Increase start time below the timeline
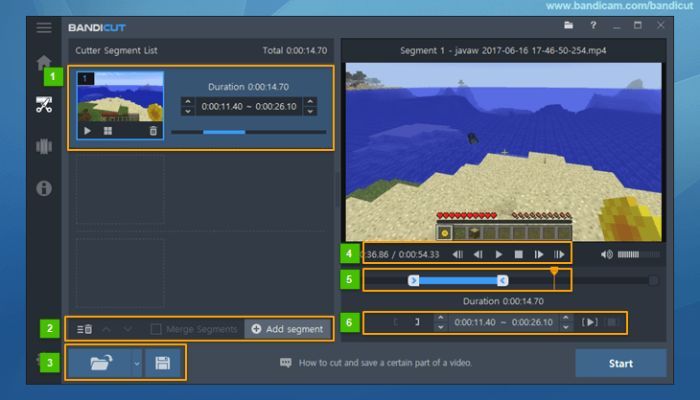700x400 pixels. coord(440,317)
